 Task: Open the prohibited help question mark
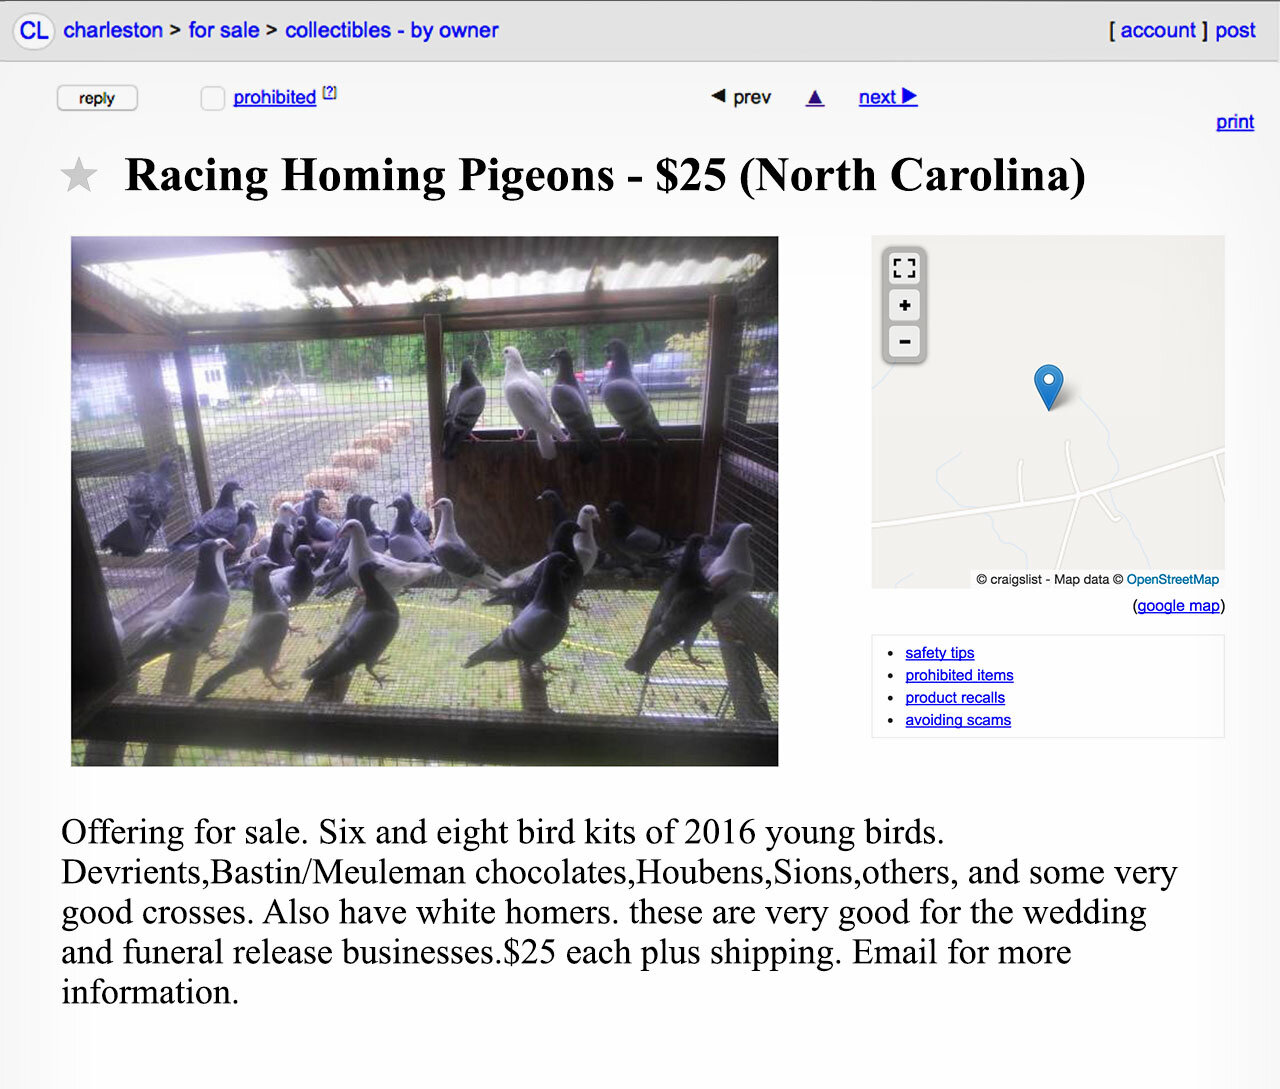point(330,91)
